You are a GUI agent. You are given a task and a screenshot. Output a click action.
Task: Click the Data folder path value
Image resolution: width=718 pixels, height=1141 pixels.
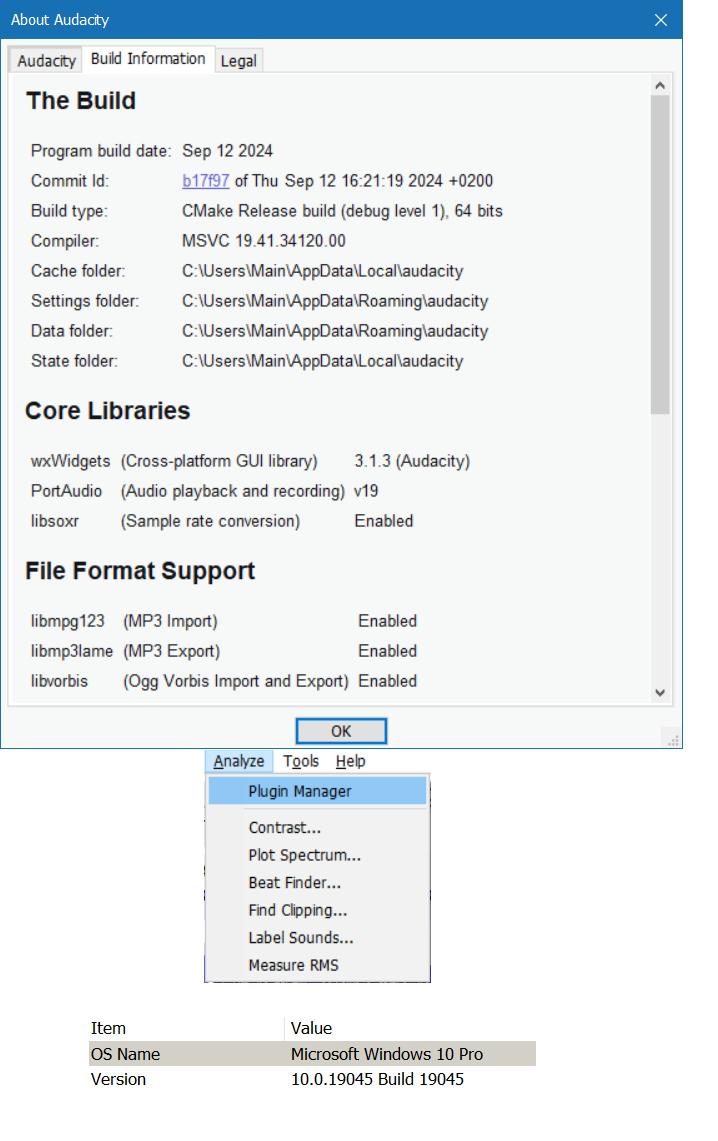point(335,331)
